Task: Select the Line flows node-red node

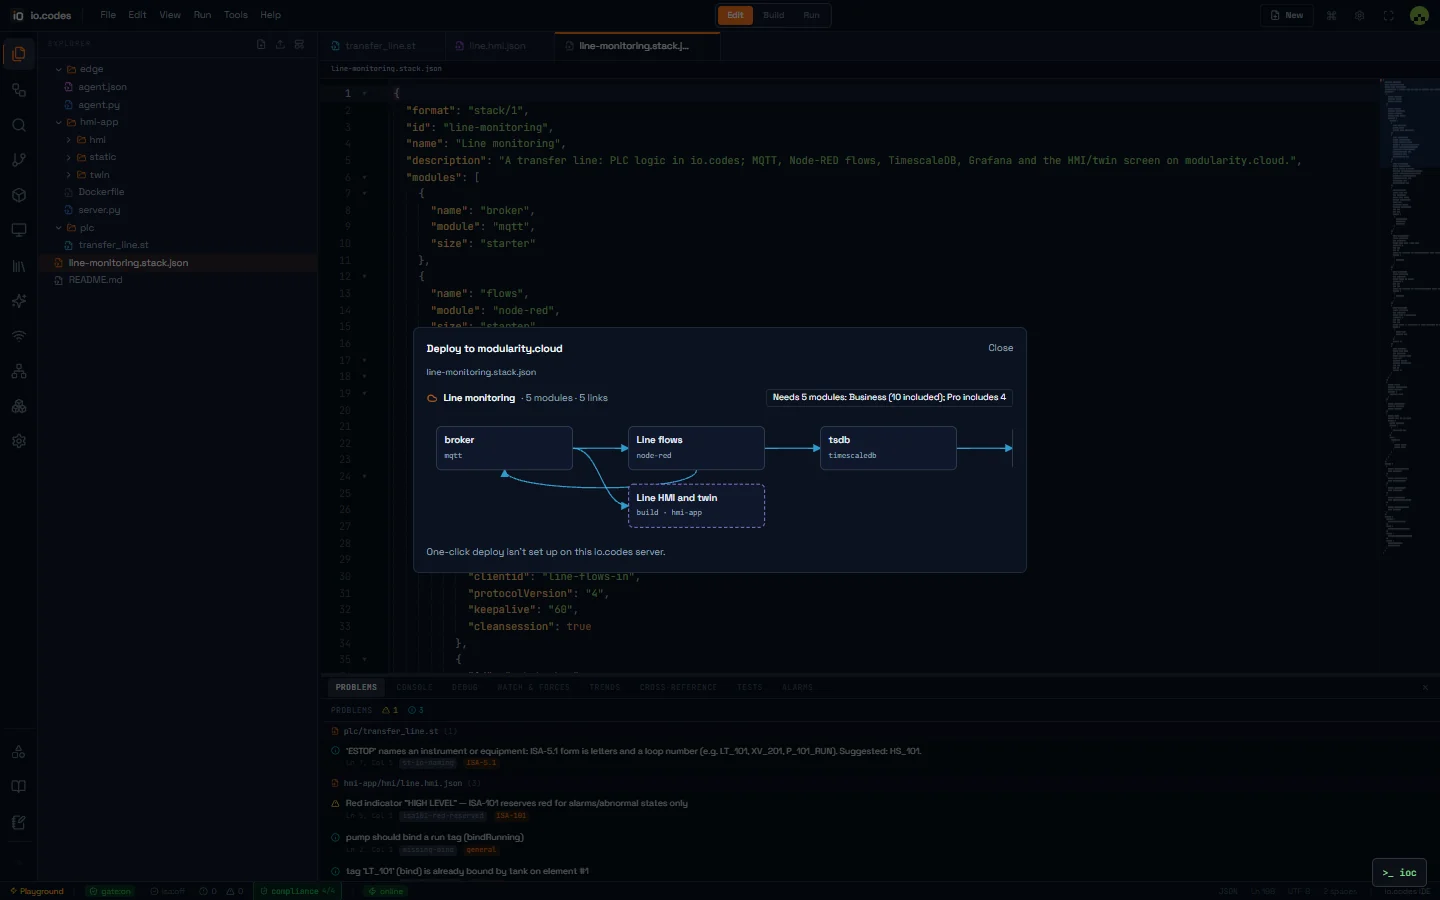Action: tap(696, 448)
